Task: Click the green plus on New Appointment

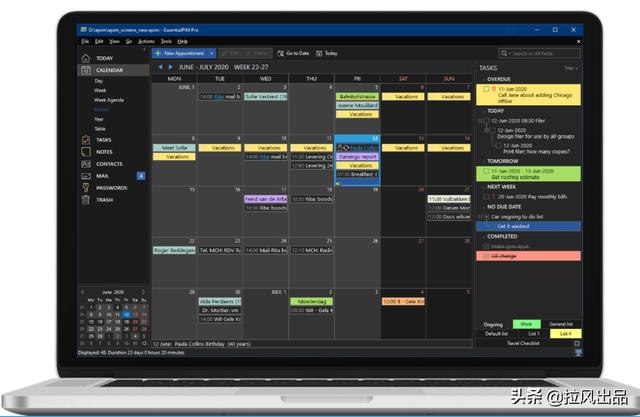Action: point(158,53)
